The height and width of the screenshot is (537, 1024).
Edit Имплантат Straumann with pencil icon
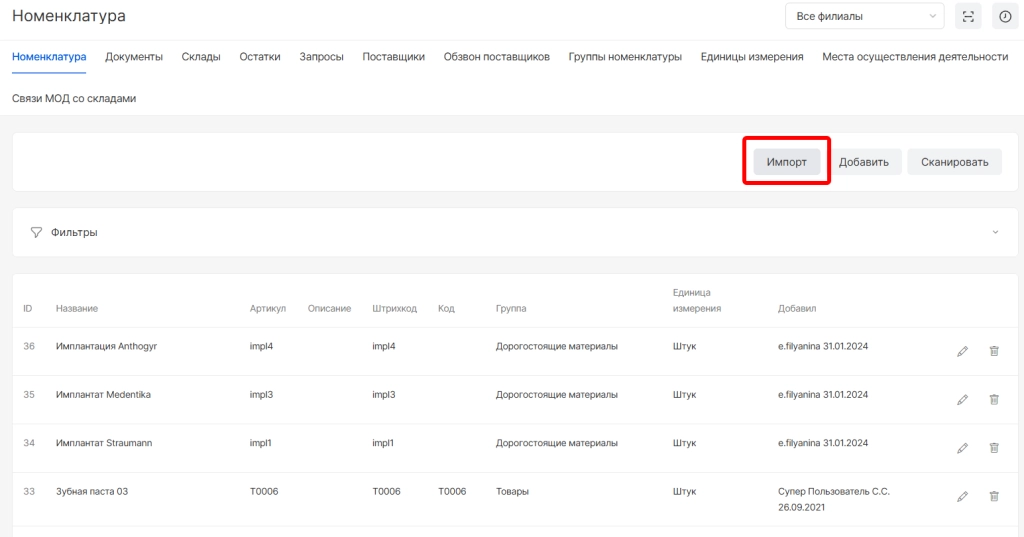[x=962, y=447]
